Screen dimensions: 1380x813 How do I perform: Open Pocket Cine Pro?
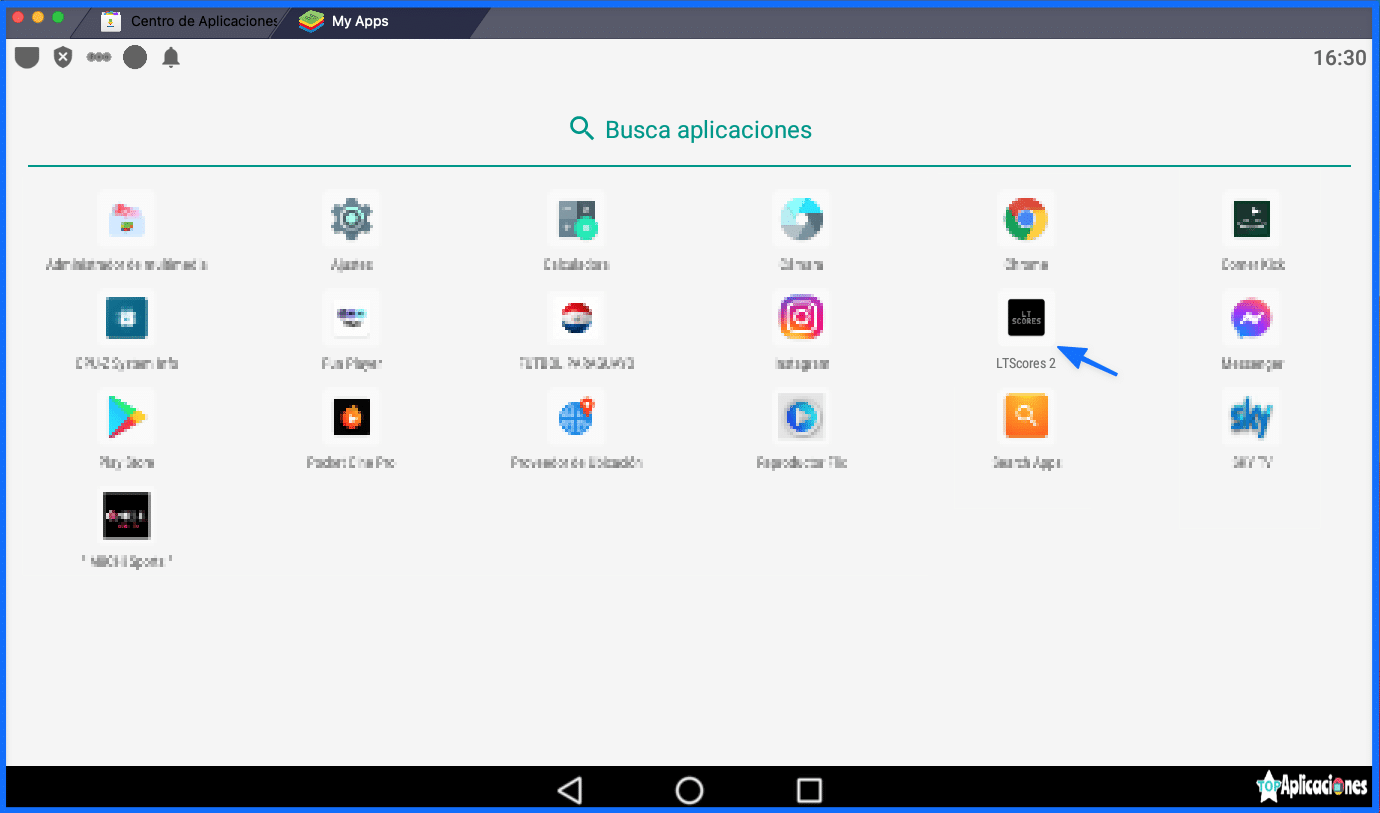pyautogui.click(x=351, y=416)
